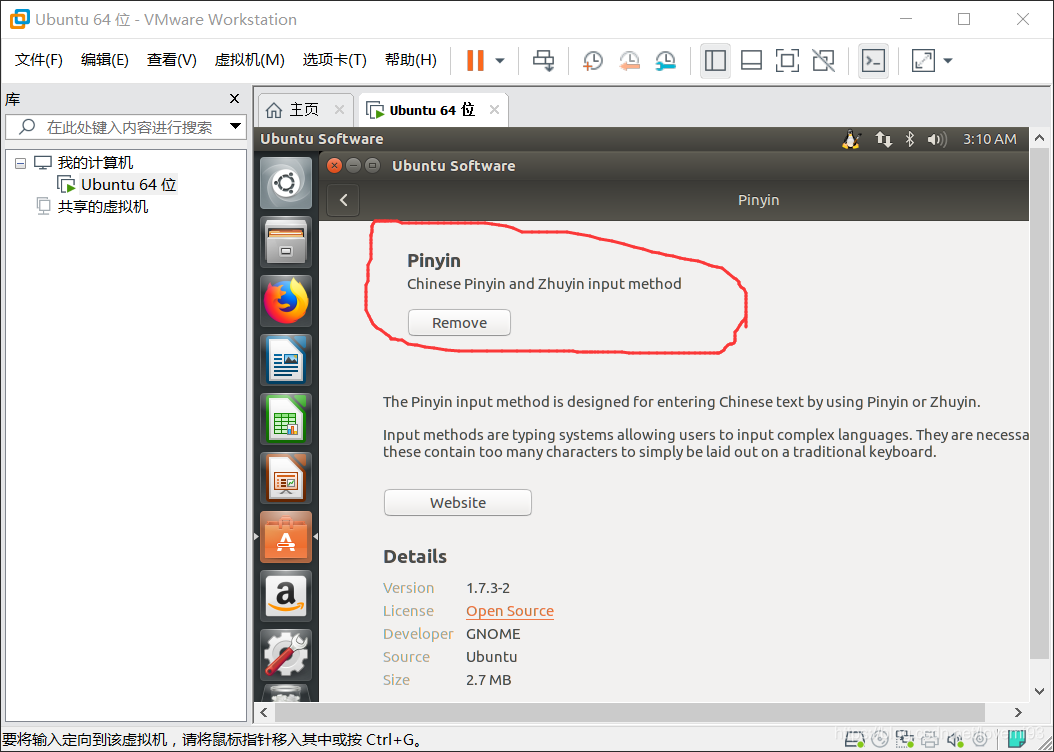Open the Amazon launcher icon
1054x752 pixels.
point(286,596)
